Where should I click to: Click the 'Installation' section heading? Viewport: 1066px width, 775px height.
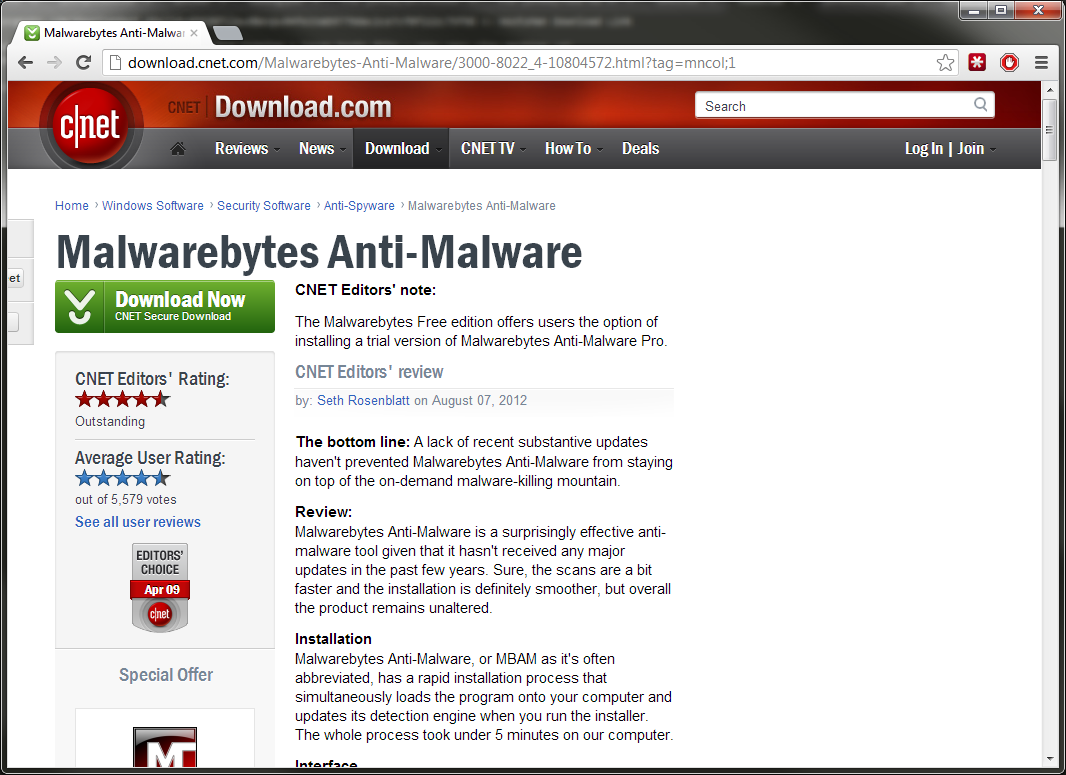pos(333,639)
